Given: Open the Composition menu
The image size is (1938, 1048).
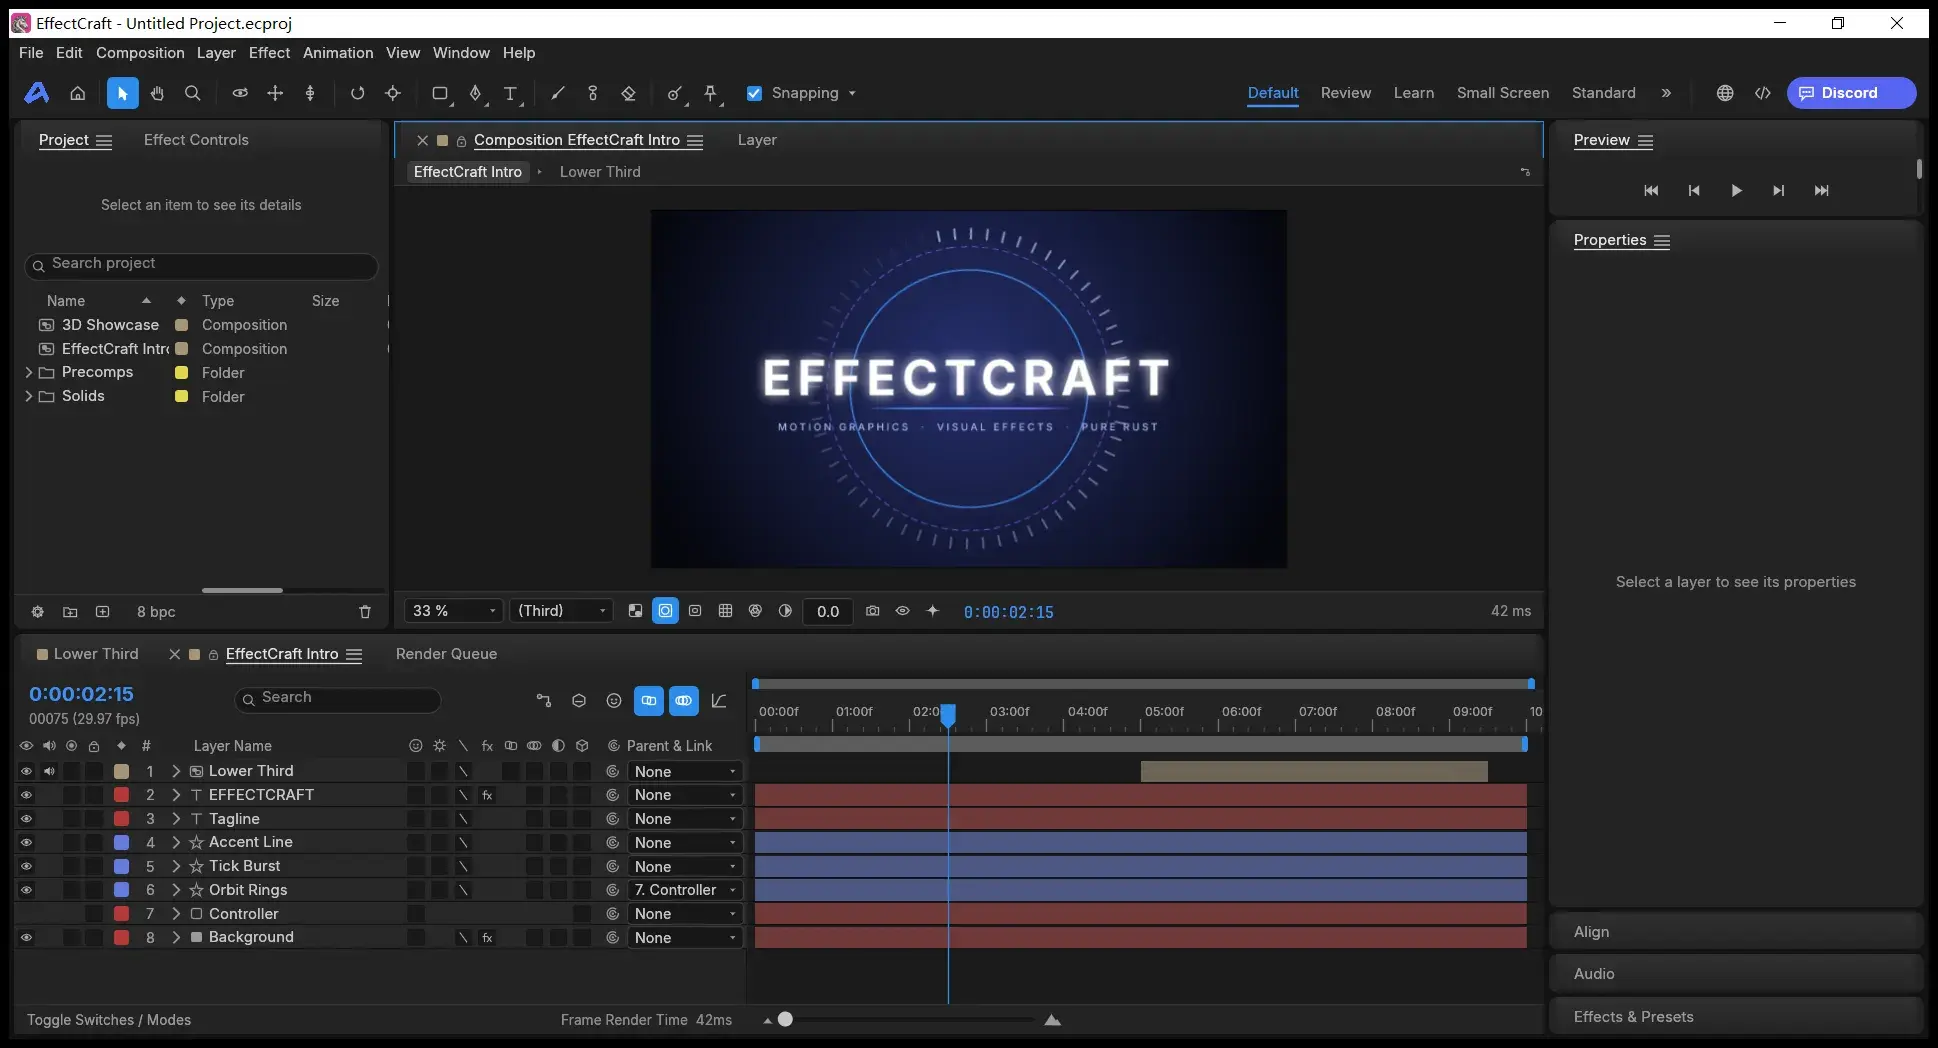Looking at the screenshot, I should point(140,53).
